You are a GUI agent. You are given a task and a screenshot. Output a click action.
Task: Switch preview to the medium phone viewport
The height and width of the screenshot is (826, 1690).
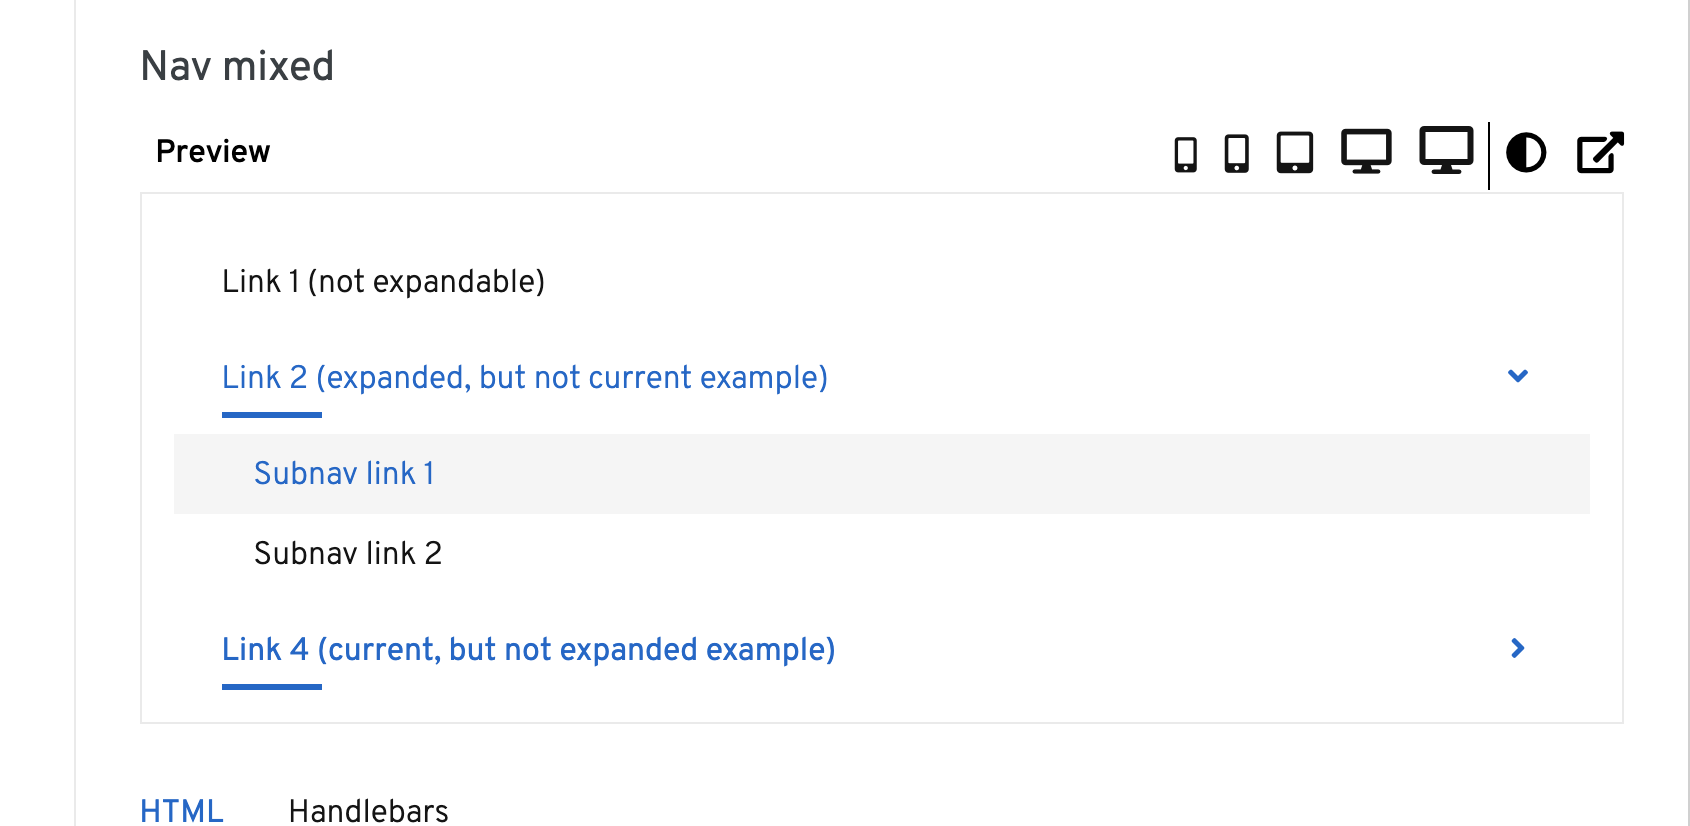[1236, 152]
